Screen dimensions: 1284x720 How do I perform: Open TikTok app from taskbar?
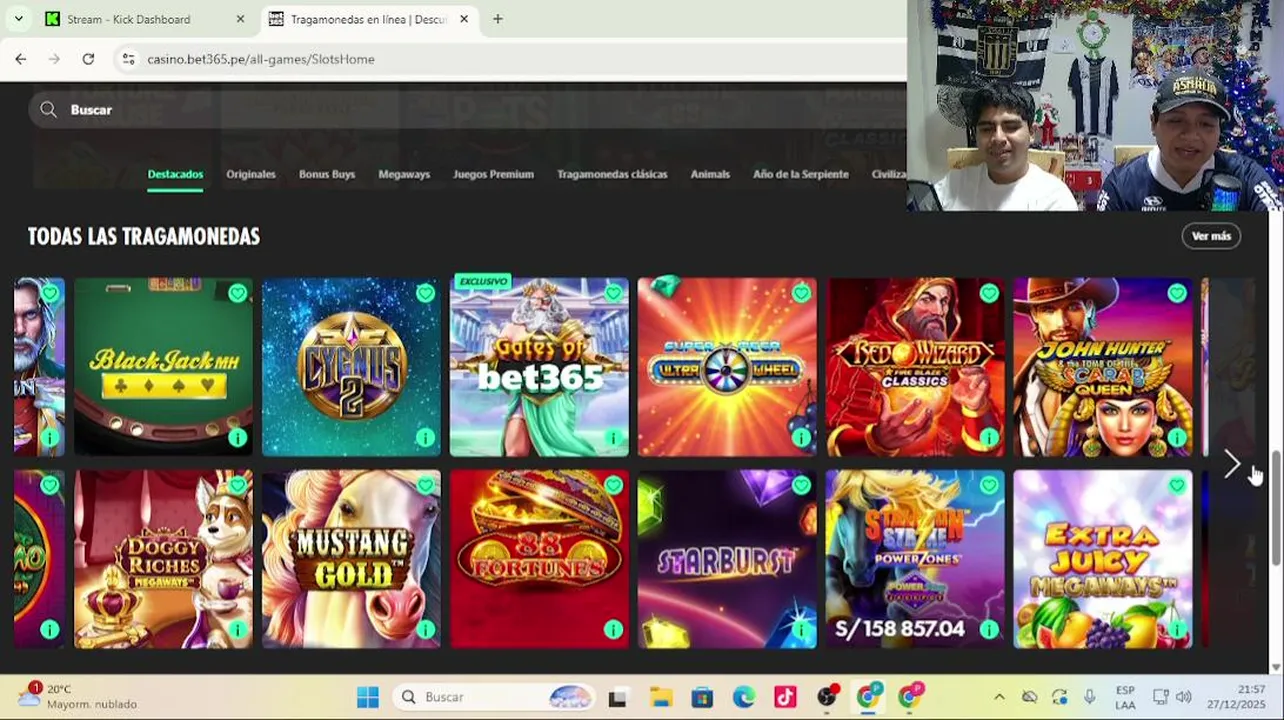click(785, 697)
